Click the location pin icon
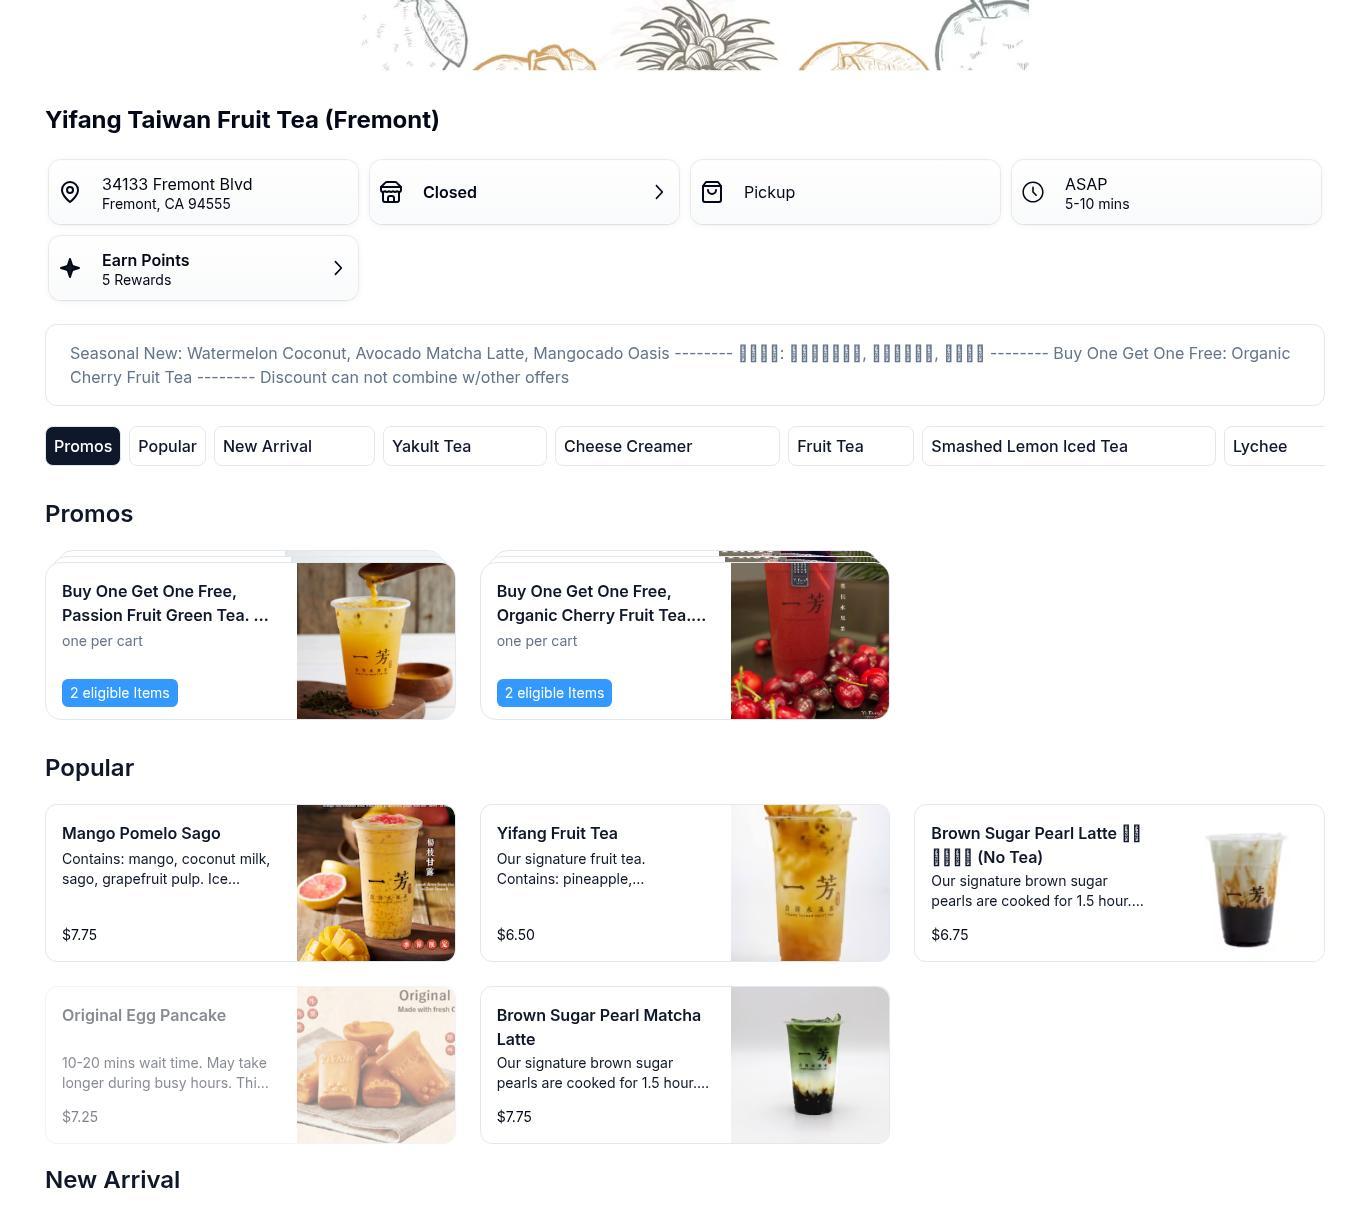 click(x=70, y=192)
